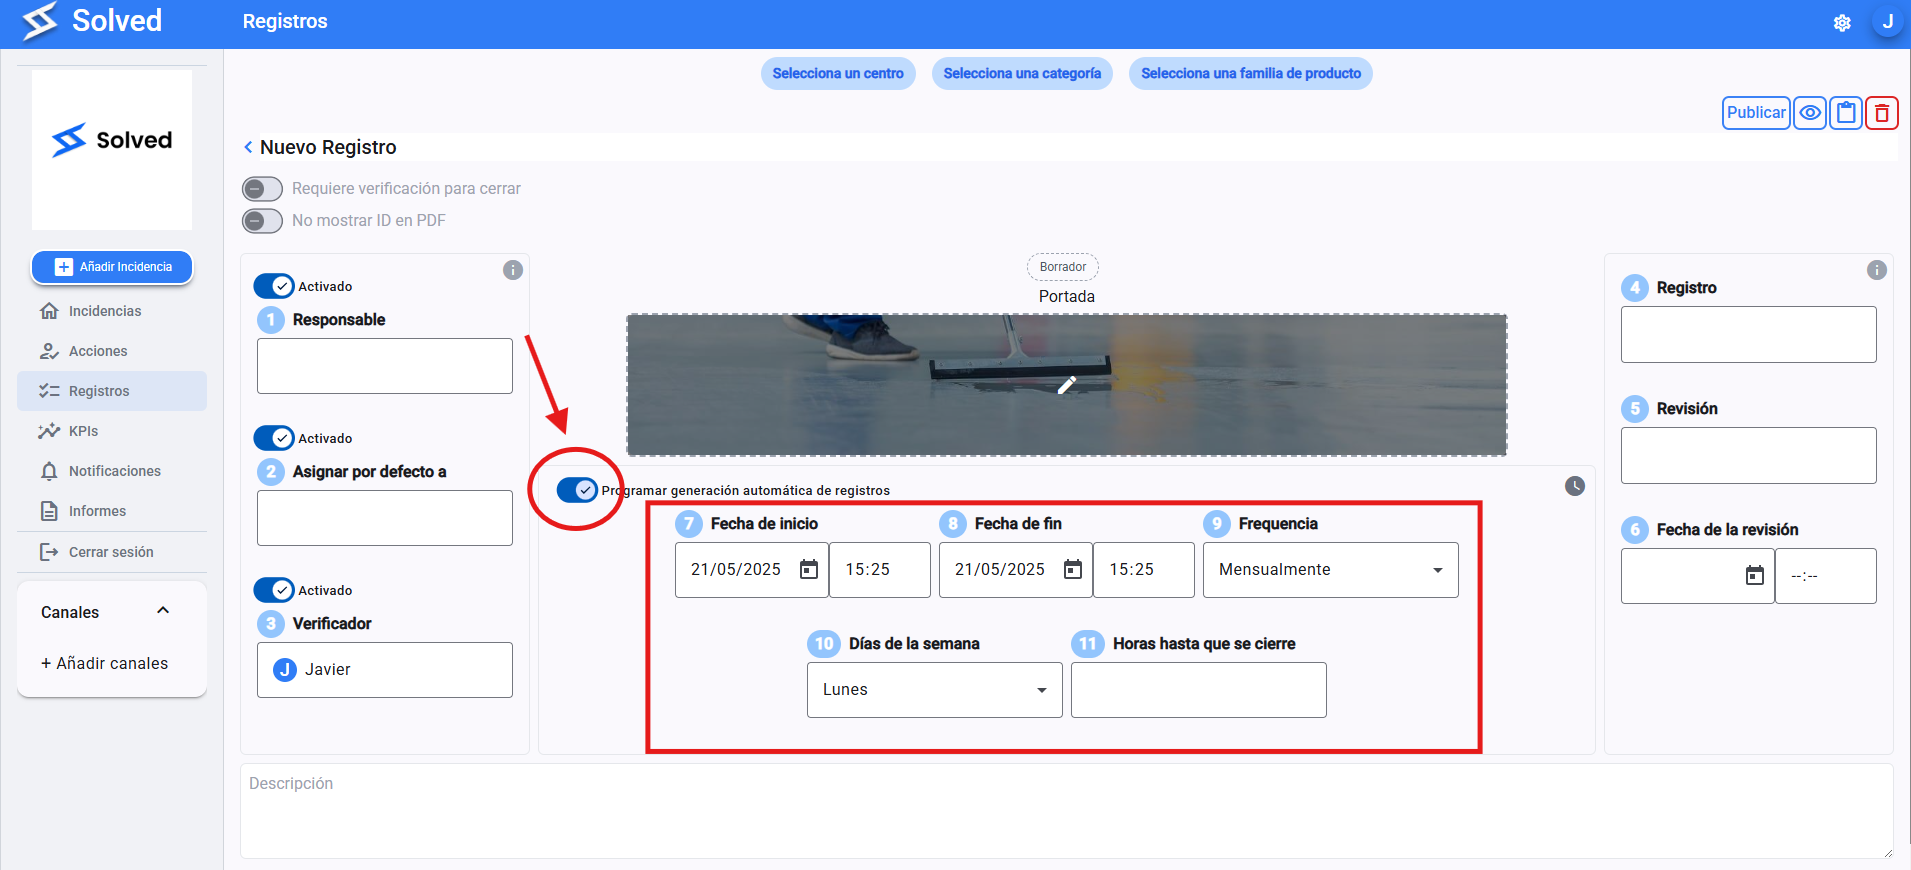Open Incidencias in sidebar
This screenshot has height=870, width=1911.
pyautogui.click(x=112, y=311)
